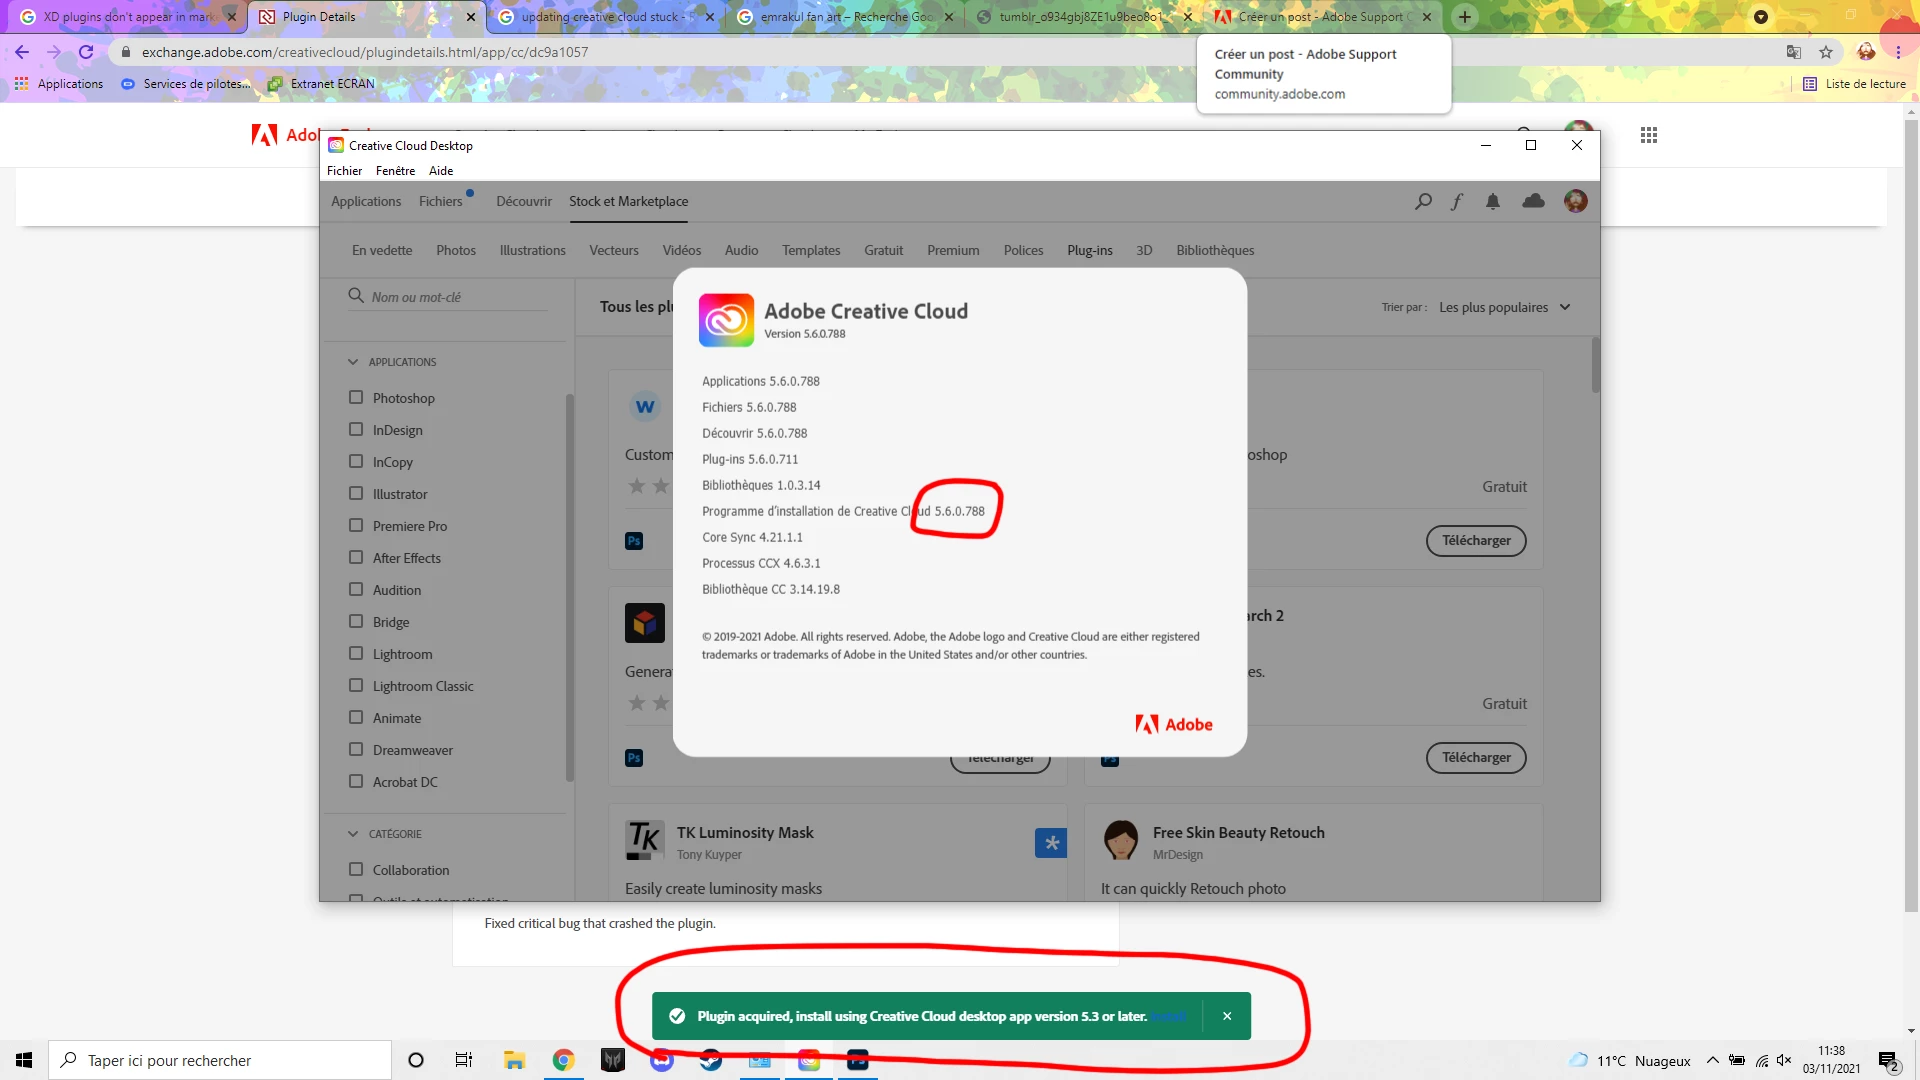Click the cloud sync status icon
This screenshot has height=1080, width=1920.
click(x=1533, y=202)
